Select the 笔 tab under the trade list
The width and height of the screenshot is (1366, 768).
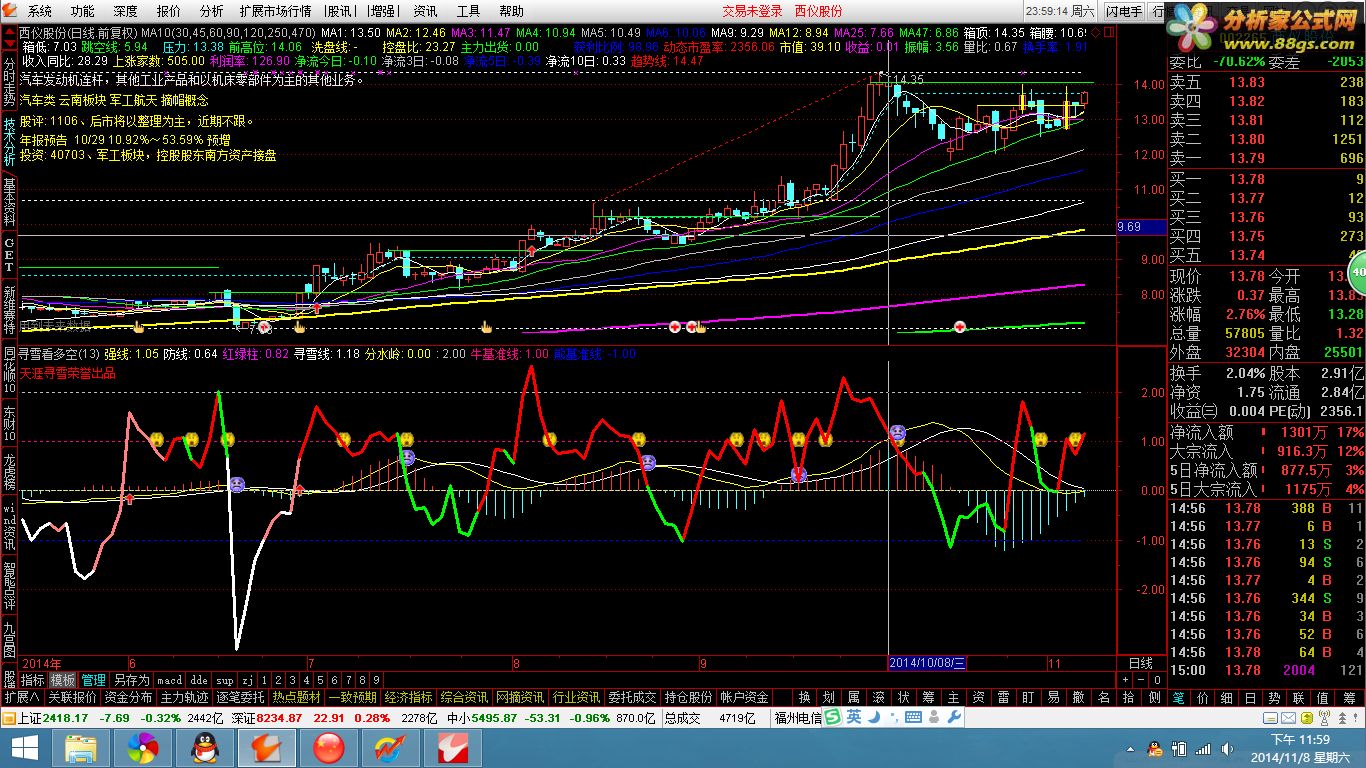pos(1179,697)
